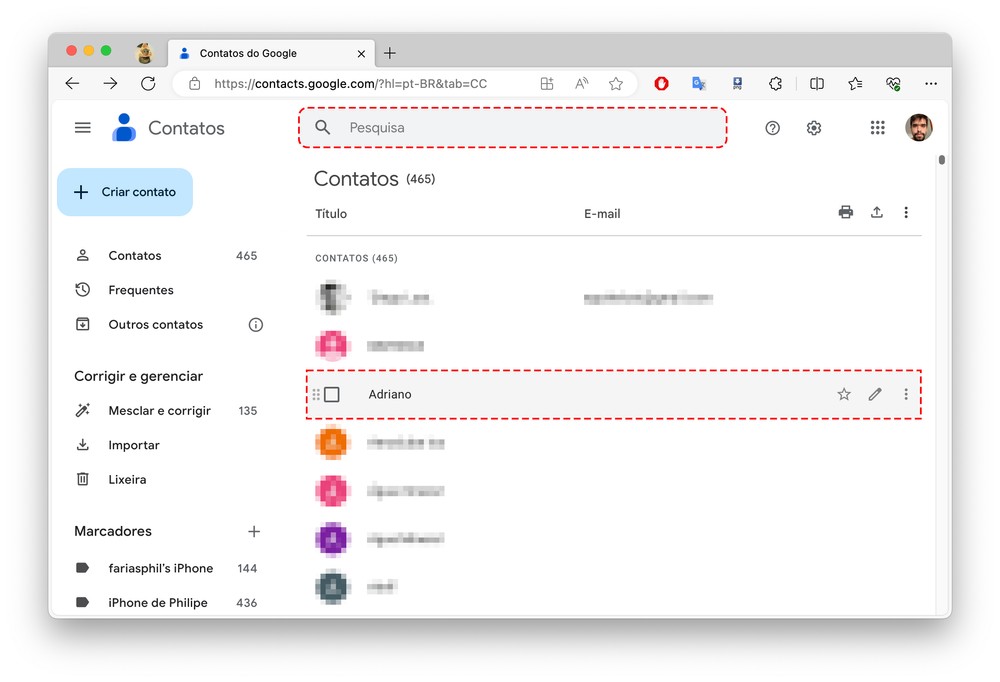The height and width of the screenshot is (682, 1000).
Task: Star the Adriano contact
Action: (x=844, y=394)
